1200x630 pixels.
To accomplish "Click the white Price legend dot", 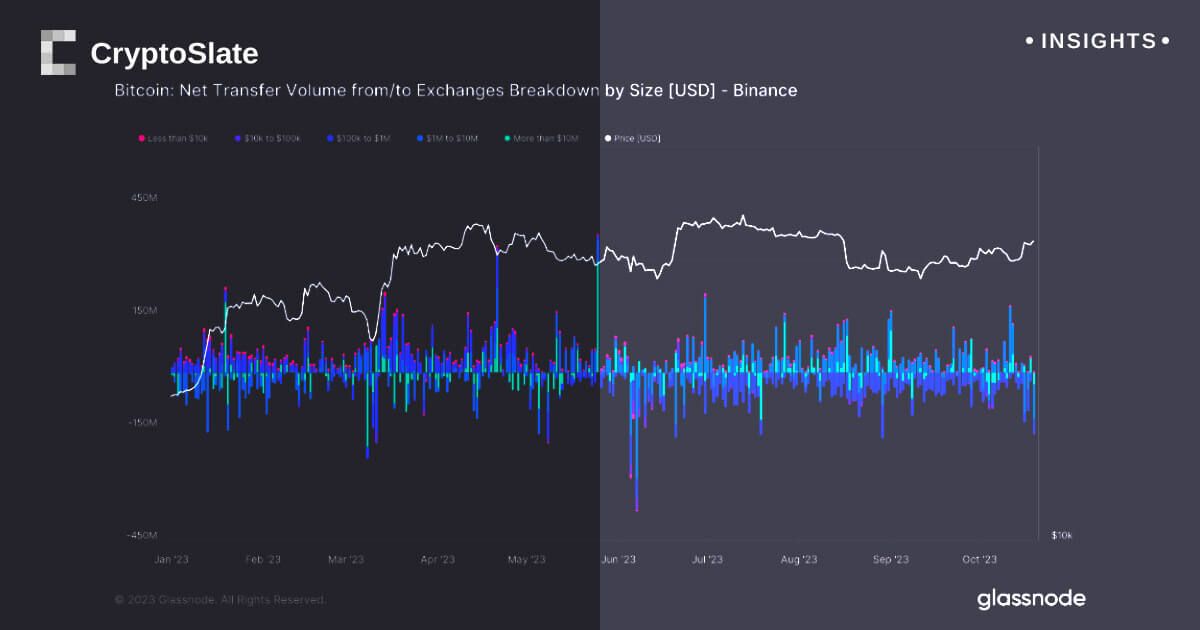I will (x=607, y=138).
